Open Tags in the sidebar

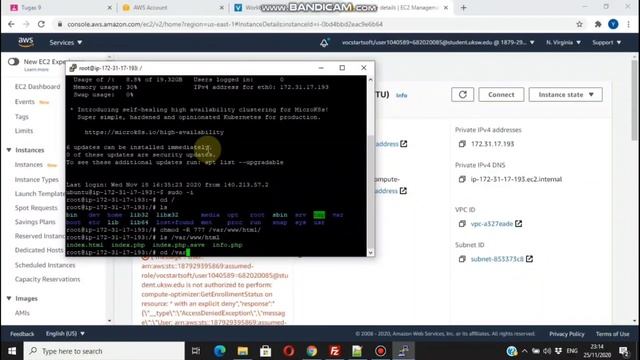click(22, 117)
